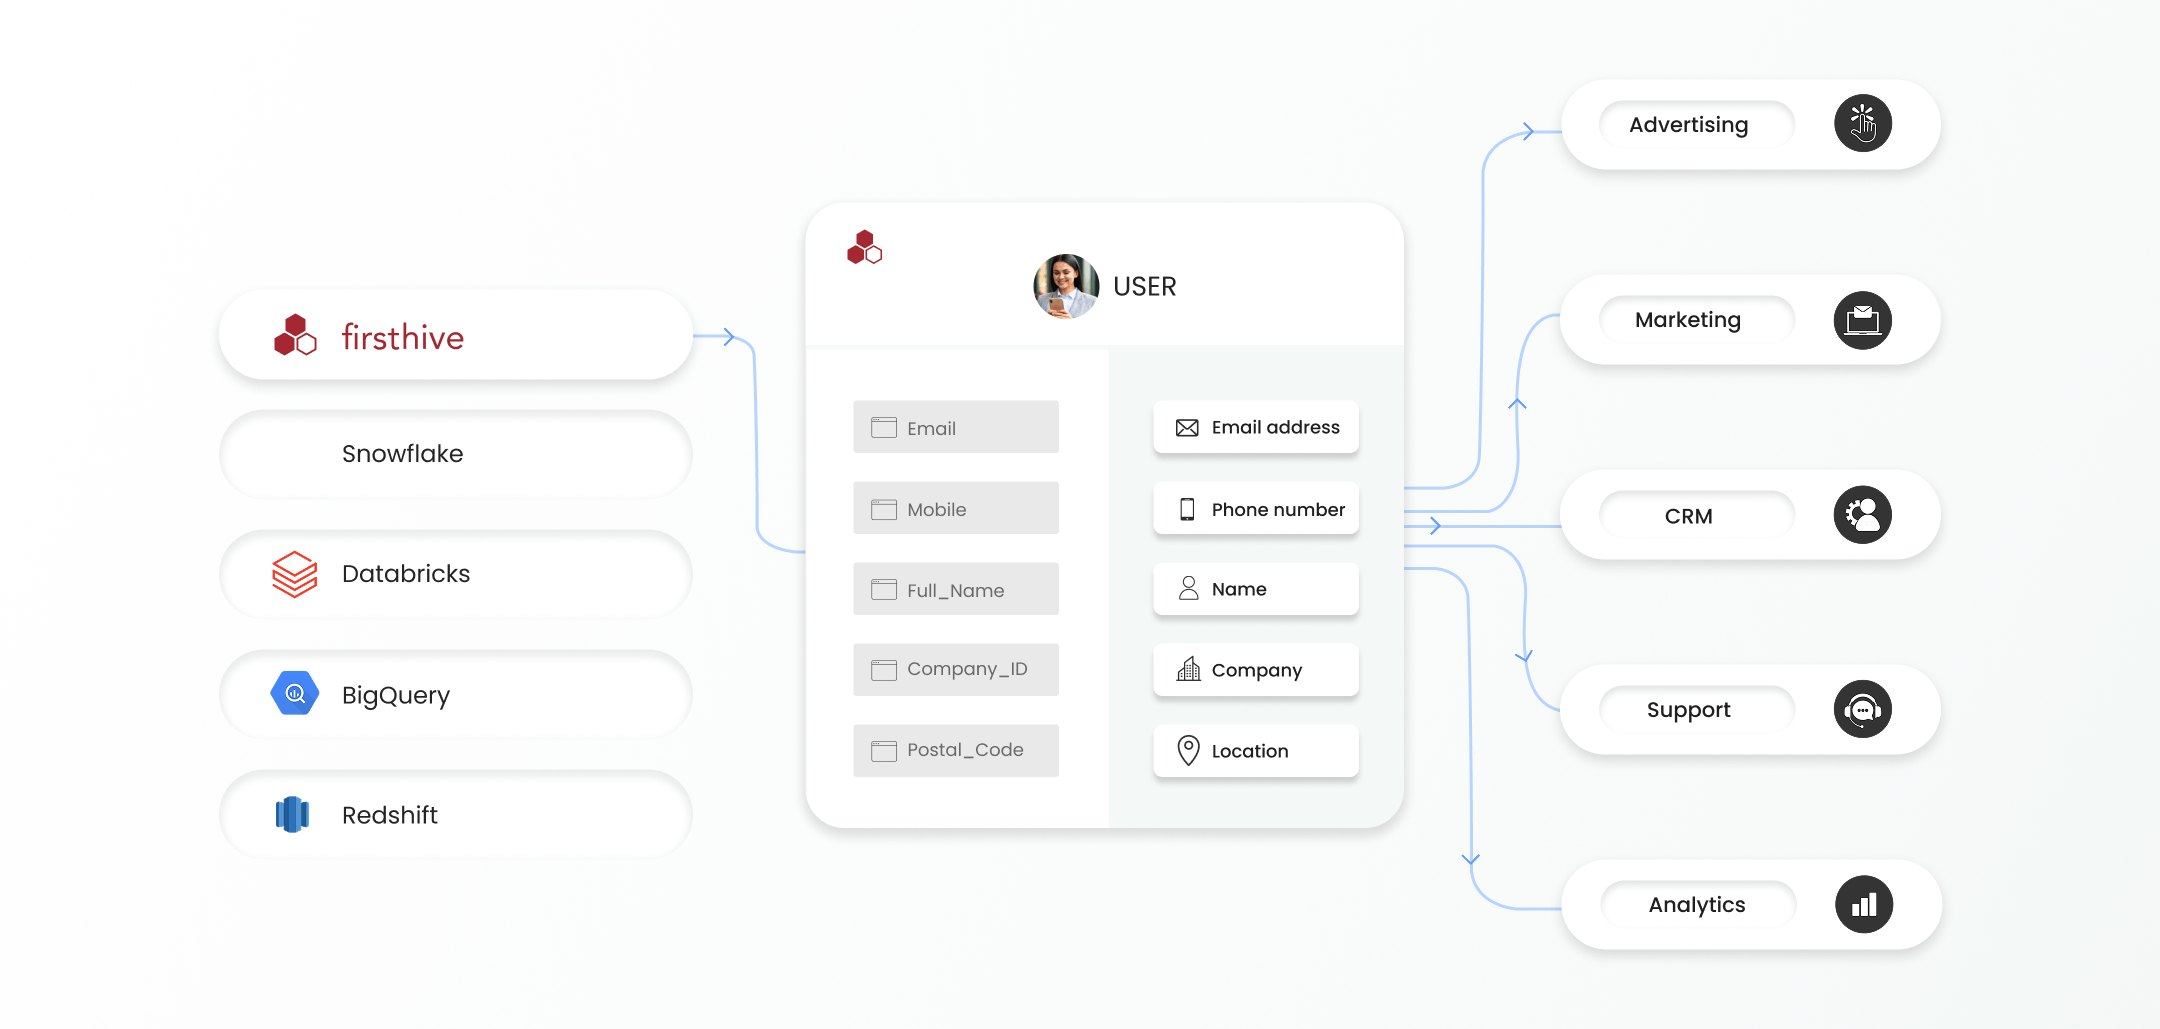Open the Analytics bar chart icon
This screenshot has height=1029, width=2160.
click(x=1863, y=905)
